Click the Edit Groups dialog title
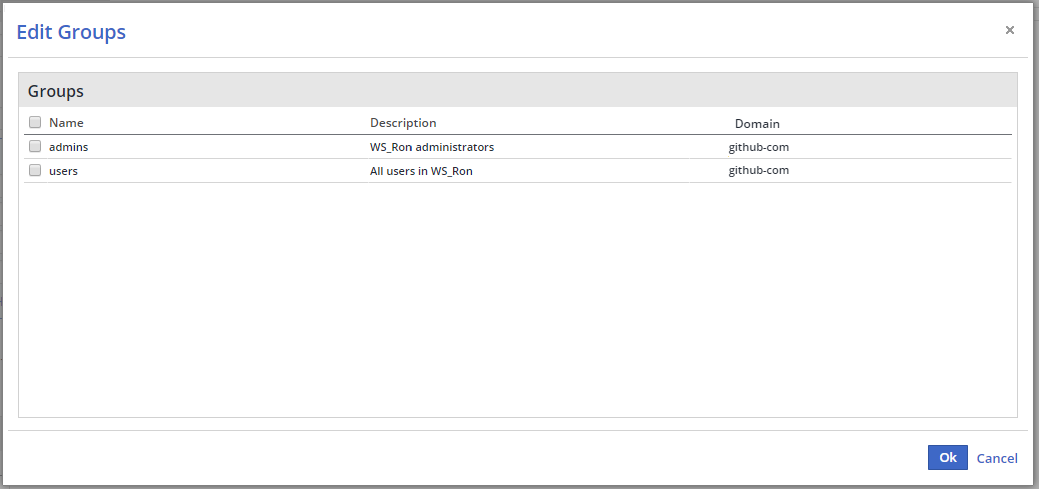Screen dimensions: 1039x489 (x=71, y=32)
